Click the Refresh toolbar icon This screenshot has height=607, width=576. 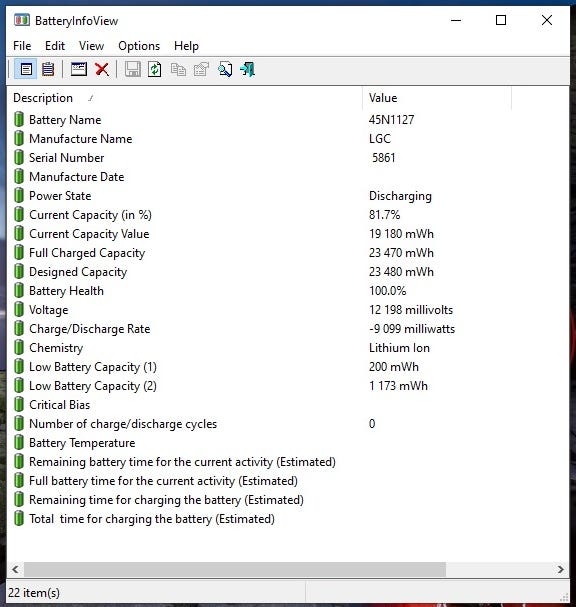[x=155, y=69]
